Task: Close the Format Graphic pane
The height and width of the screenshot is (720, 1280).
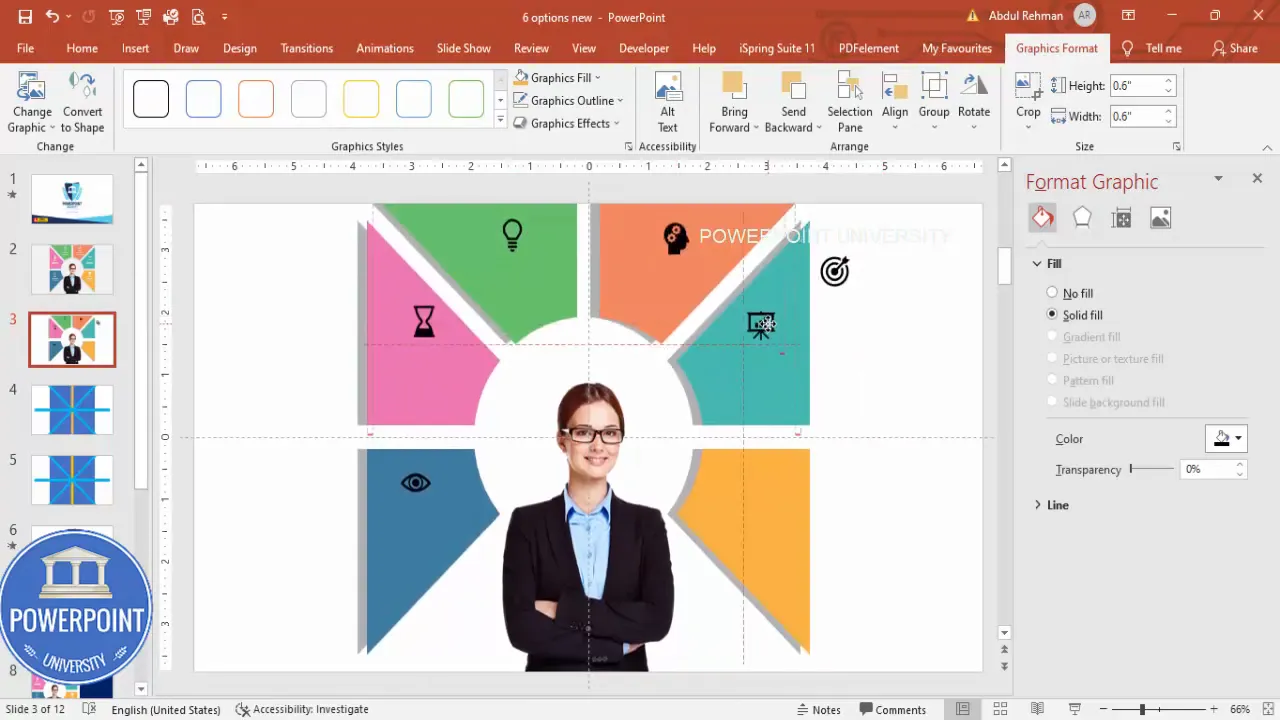Action: (x=1257, y=178)
